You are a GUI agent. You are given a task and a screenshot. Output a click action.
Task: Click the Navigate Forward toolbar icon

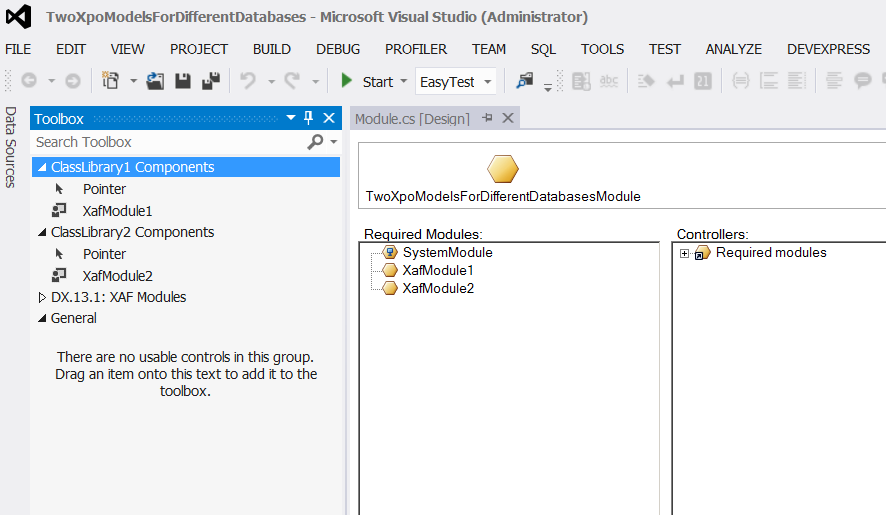[73, 81]
